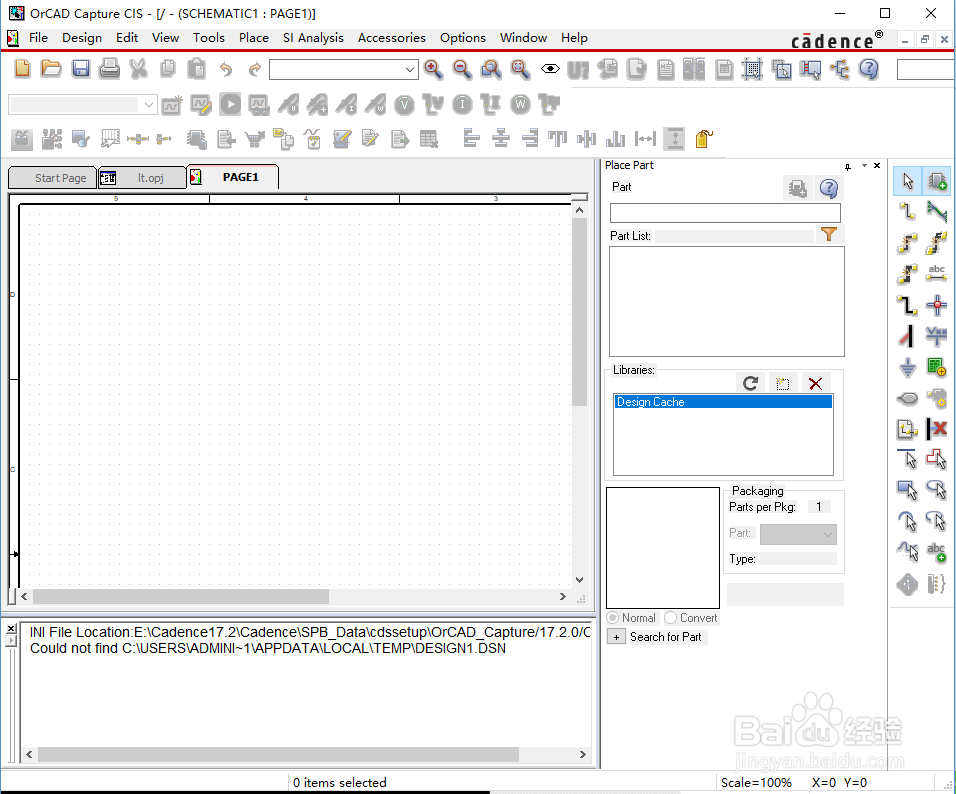Click the schematic vertical scrollbar thumb
The image size is (956, 794).
579,312
